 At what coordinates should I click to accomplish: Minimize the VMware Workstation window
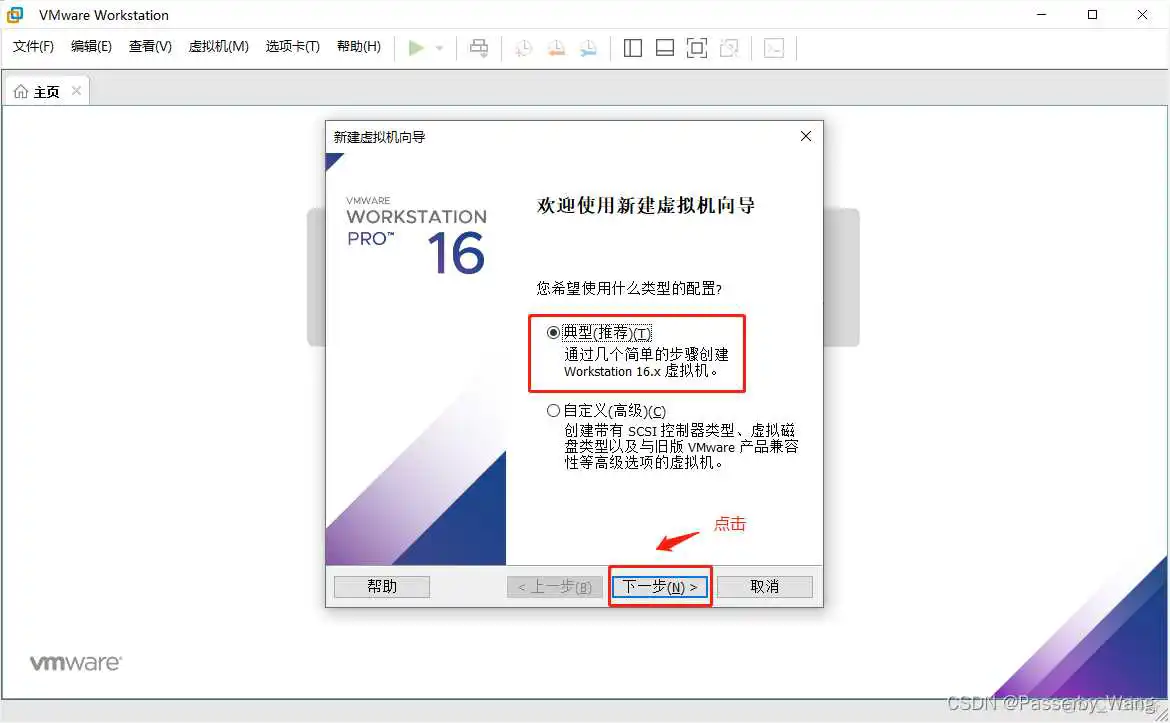(1042, 14)
